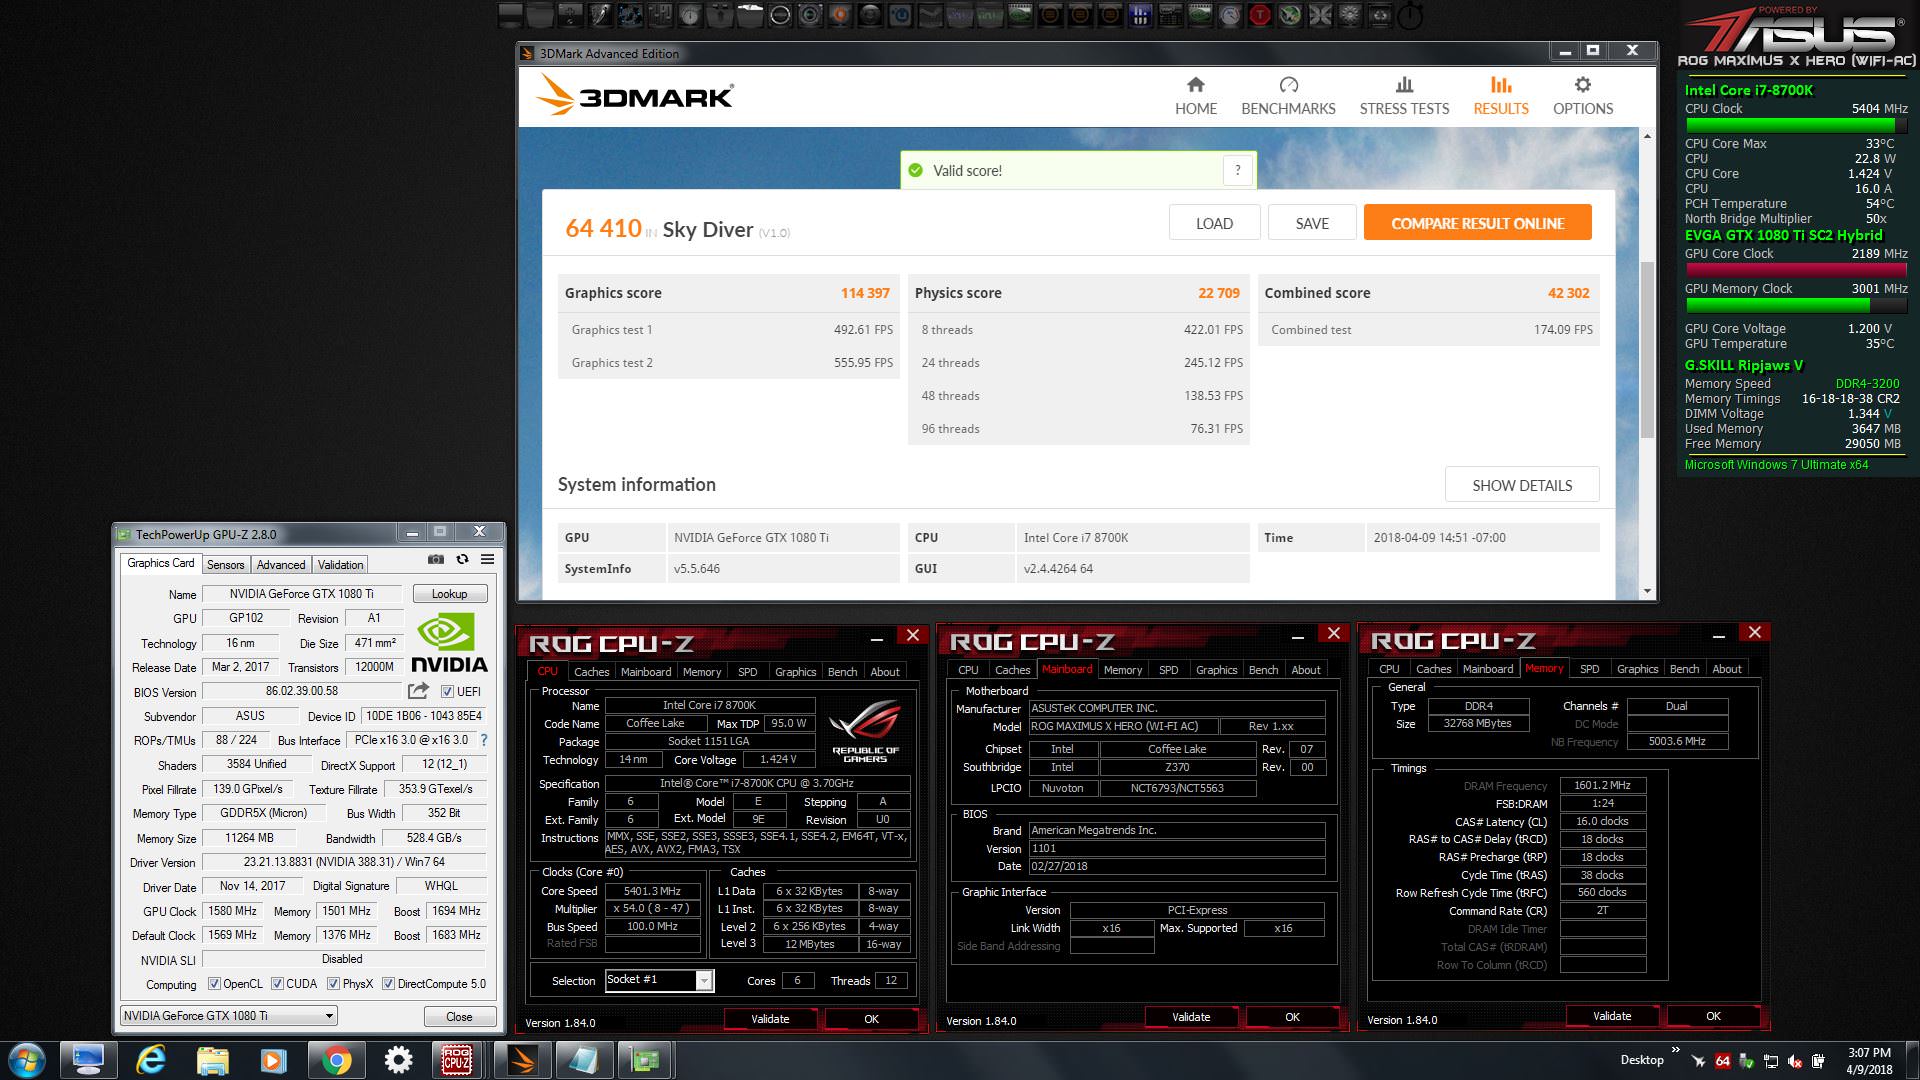Click Validate in the Mainboard CPU-Z window
The image size is (1920, 1080).
pyautogui.click(x=1191, y=1017)
